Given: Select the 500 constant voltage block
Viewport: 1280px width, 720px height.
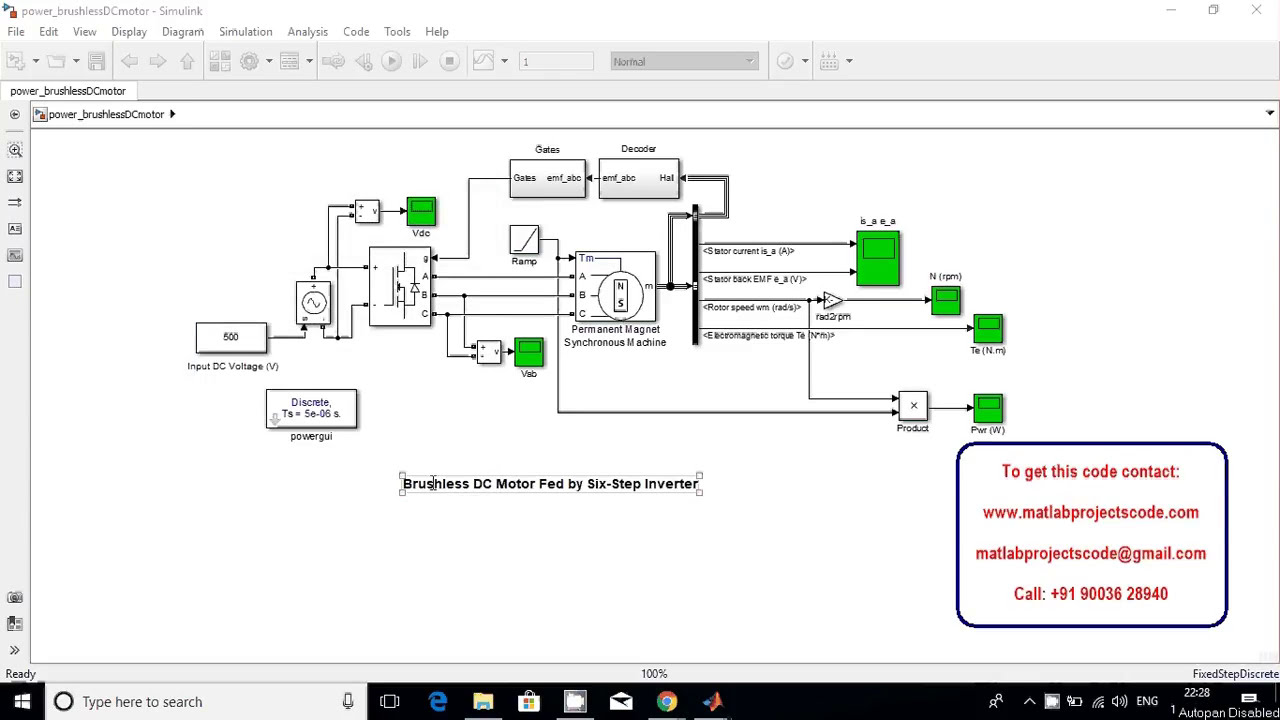Looking at the screenshot, I should pos(231,338).
